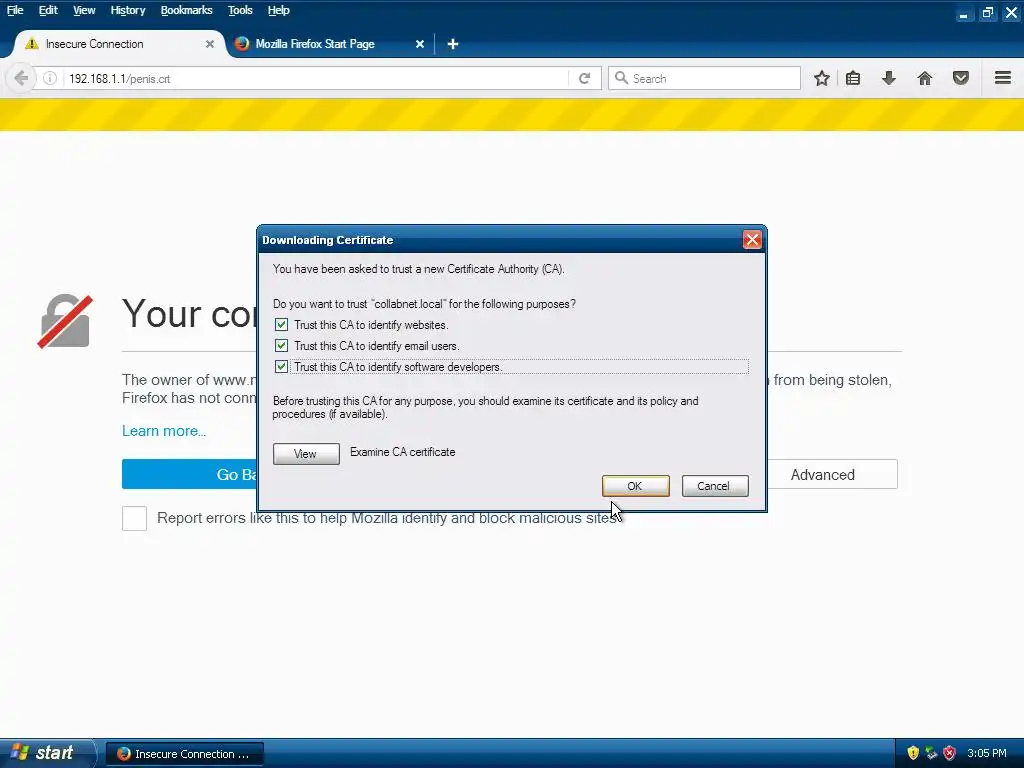Close the Insecure Connection tab
The image size is (1024, 768).
(x=210, y=44)
